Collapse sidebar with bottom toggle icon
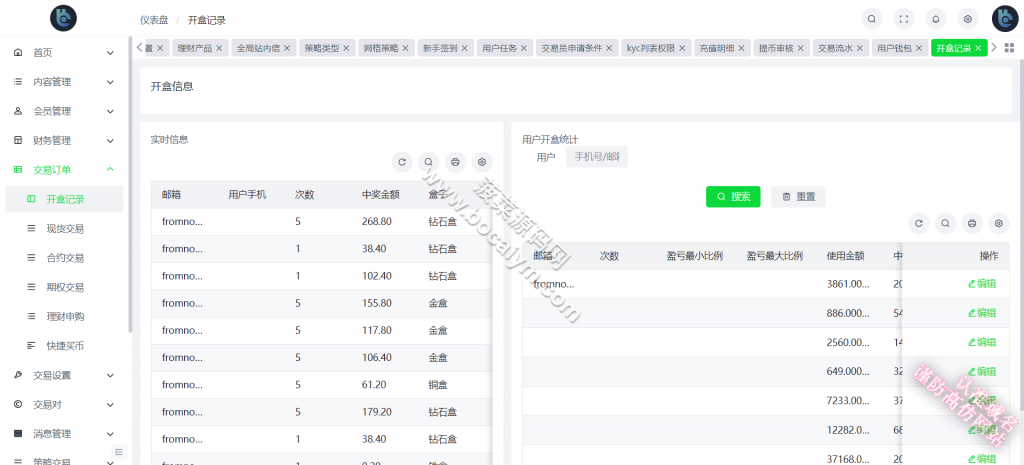 (118, 451)
